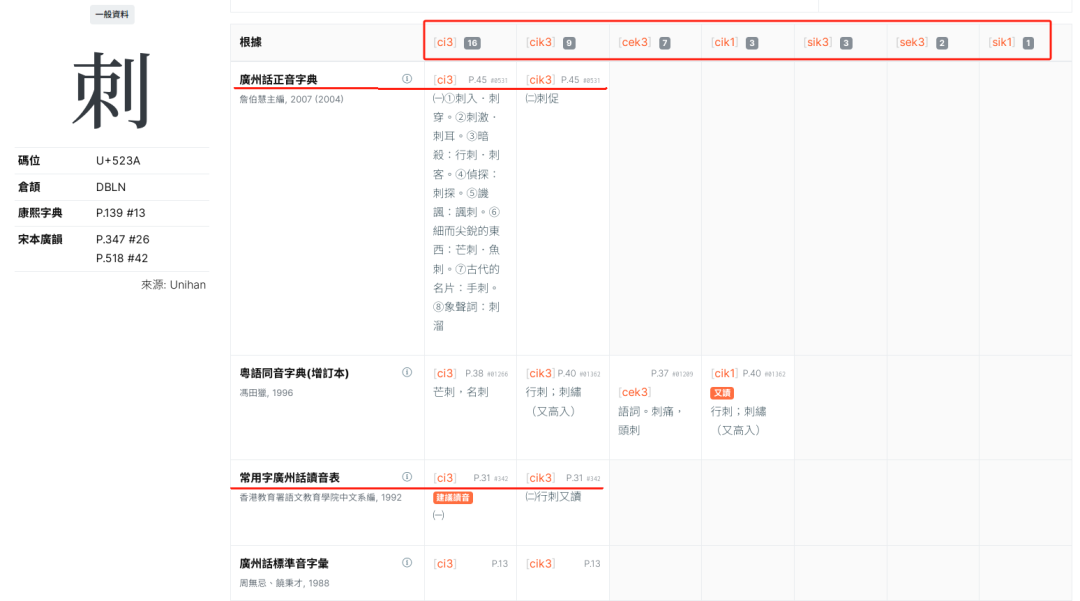The image size is (1080, 601).
Task: Select the 一般資料 tab at top left
Action: [111, 14]
